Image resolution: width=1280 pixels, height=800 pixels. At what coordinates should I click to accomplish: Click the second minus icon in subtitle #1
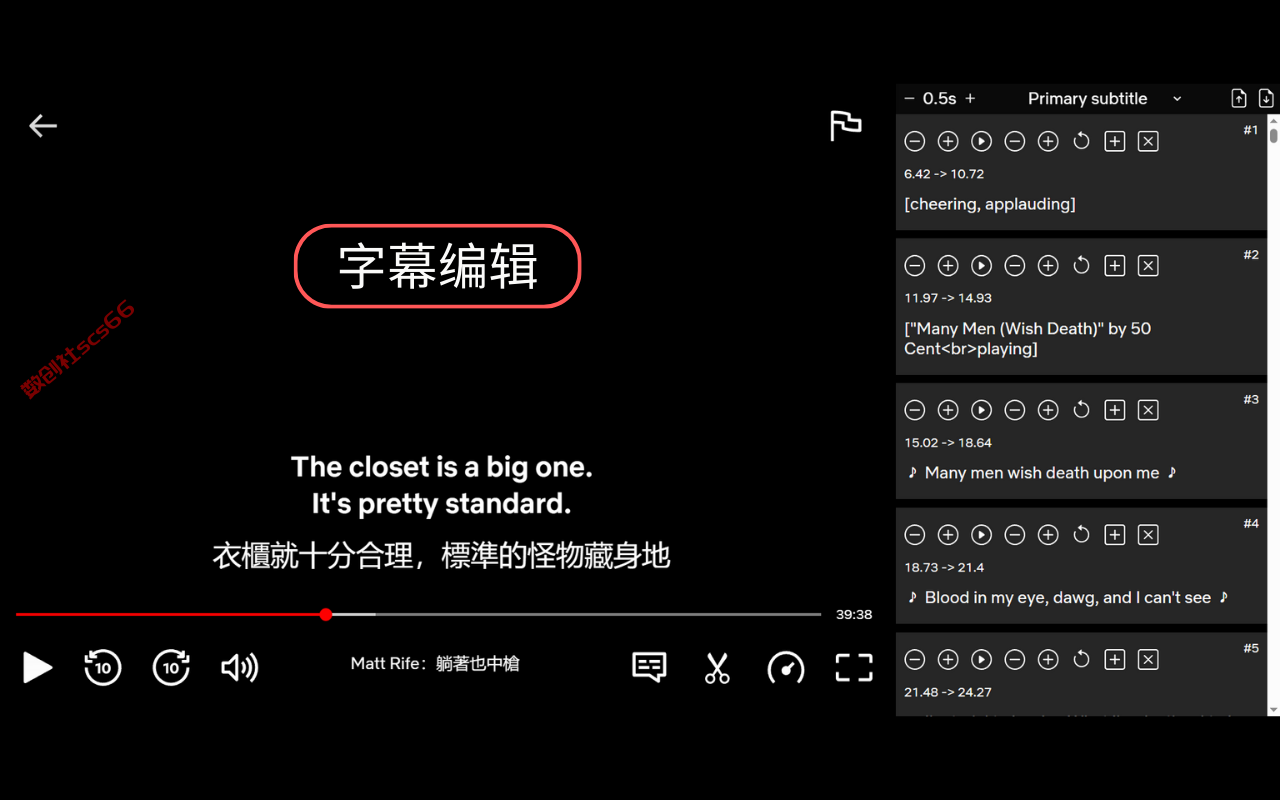coord(1015,141)
